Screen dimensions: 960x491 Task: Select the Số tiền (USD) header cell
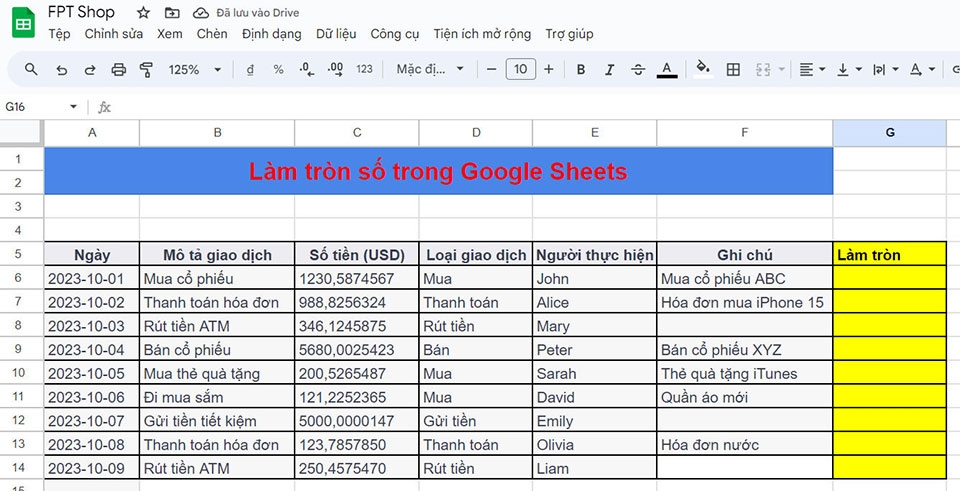(357, 254)
